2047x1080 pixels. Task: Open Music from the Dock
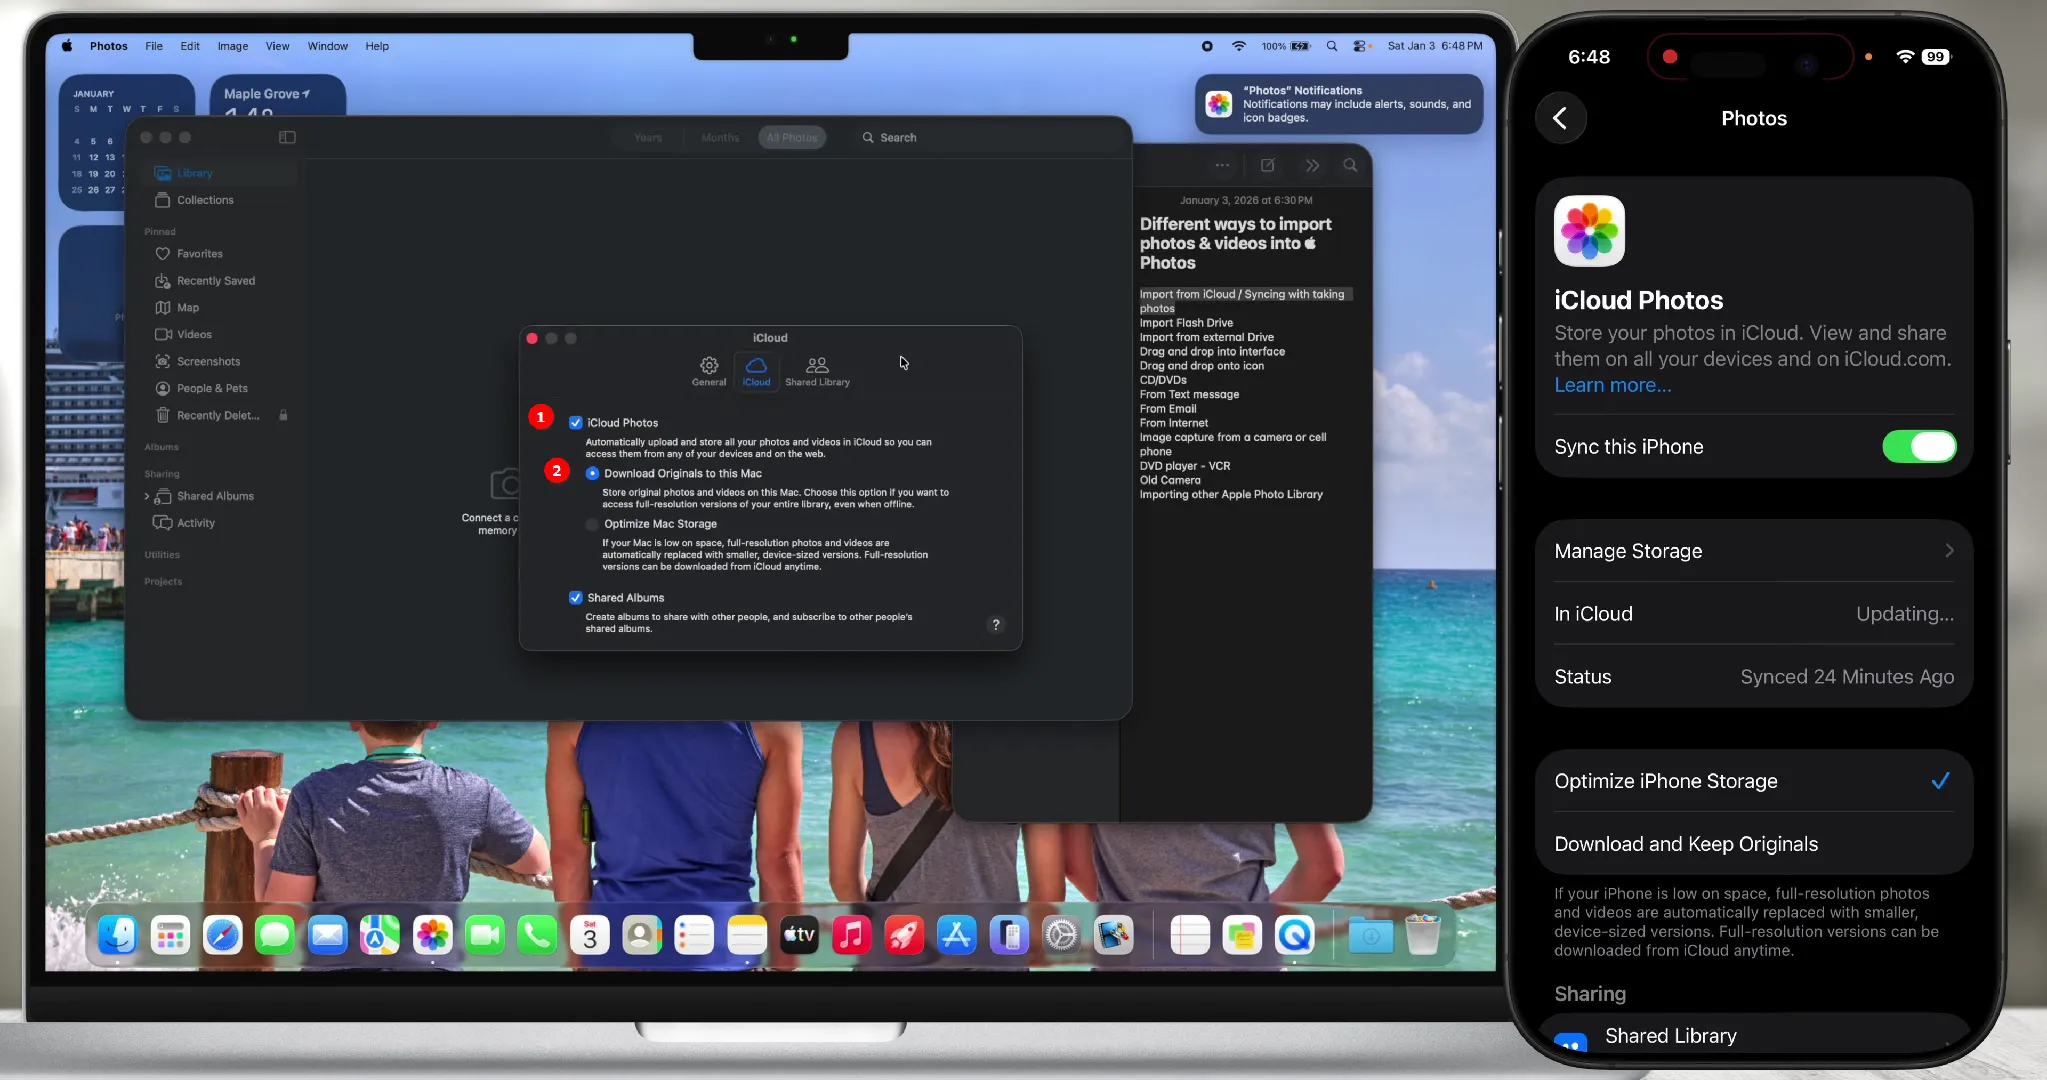point(852,936)
